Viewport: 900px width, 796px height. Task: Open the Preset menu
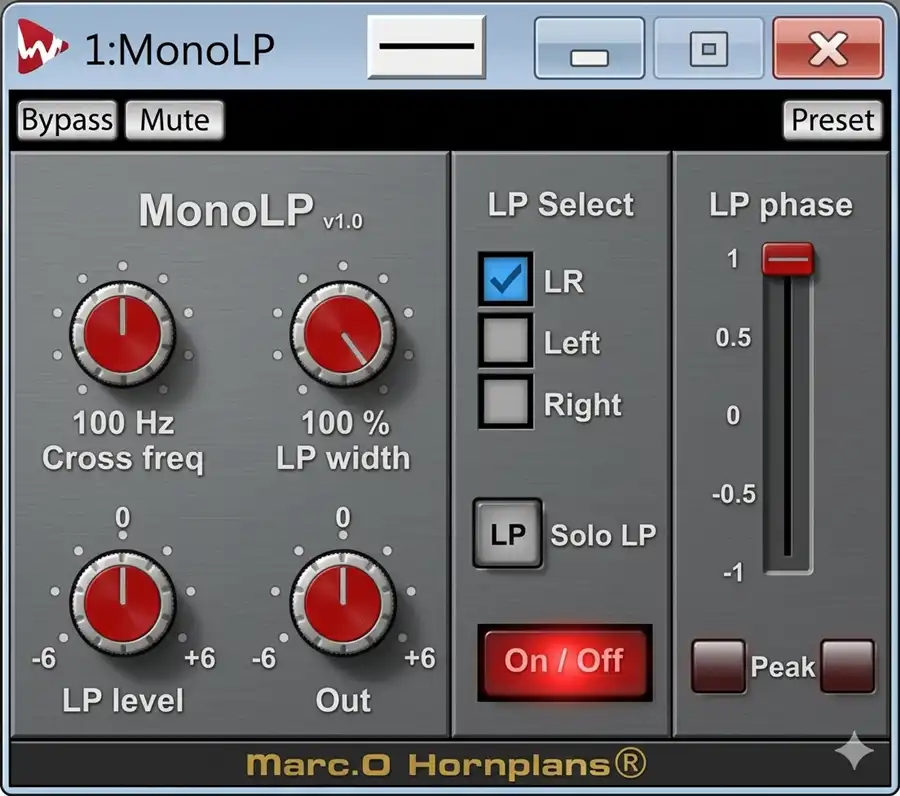tap(832, 121)
